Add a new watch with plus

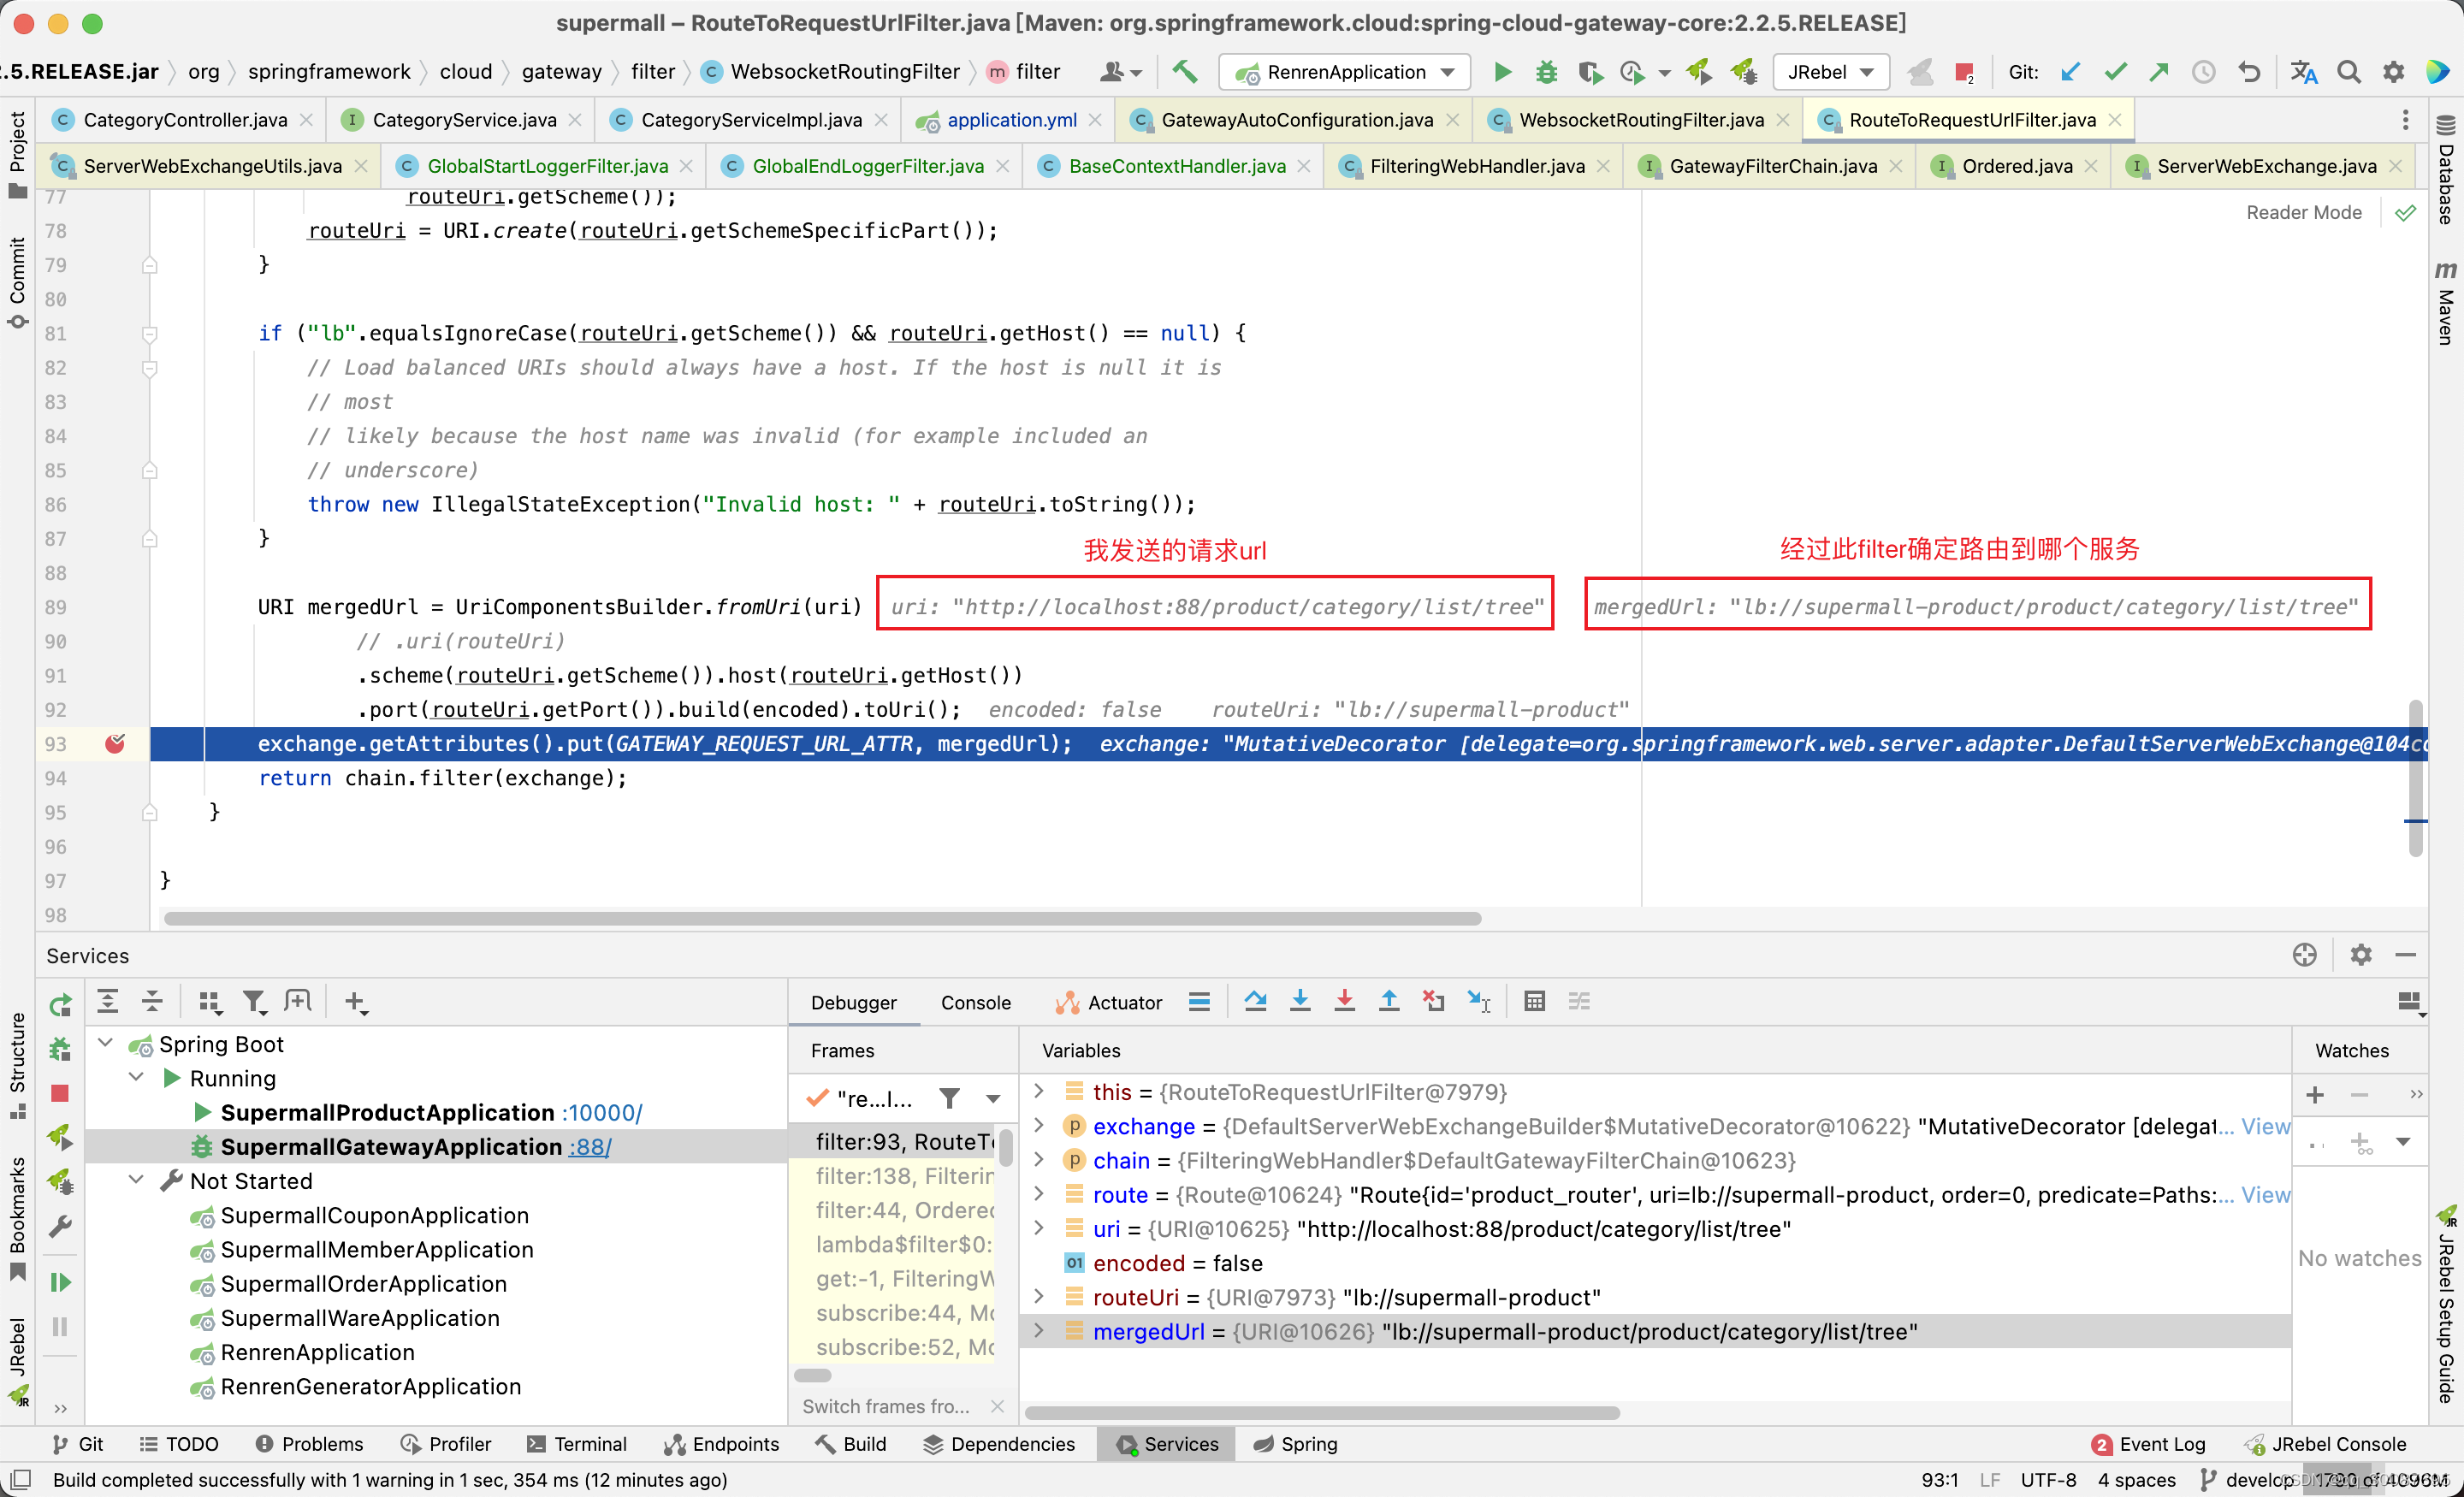tap(2315, 1095)
